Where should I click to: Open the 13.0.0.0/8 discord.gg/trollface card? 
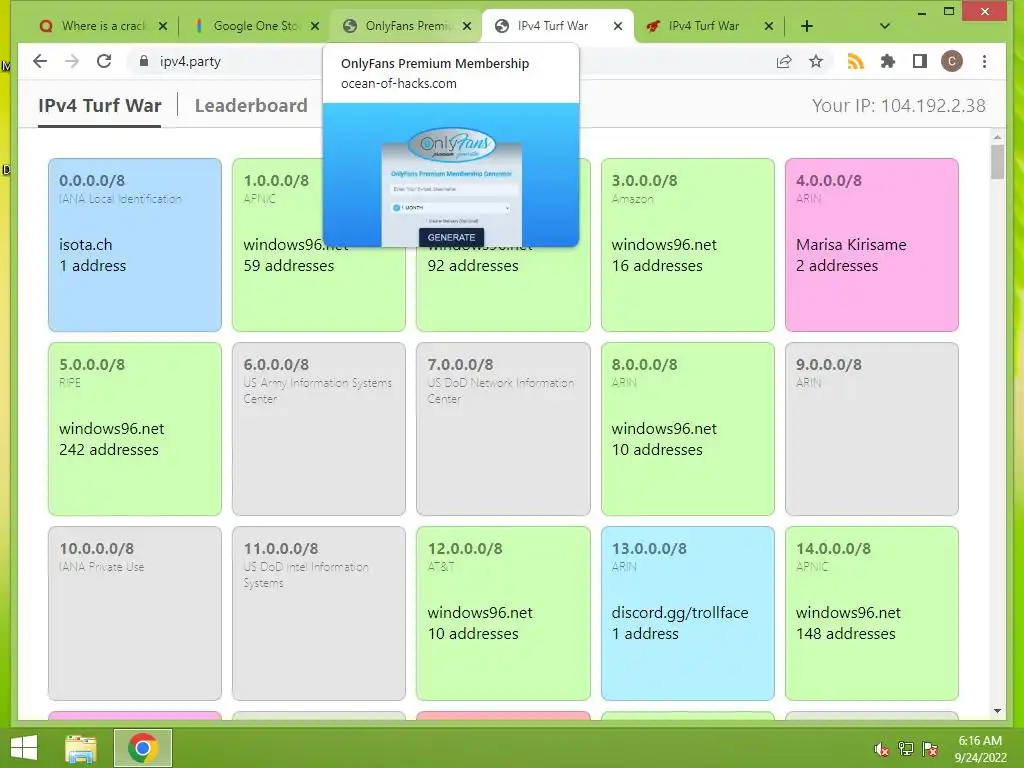click(x=687, y=613)
